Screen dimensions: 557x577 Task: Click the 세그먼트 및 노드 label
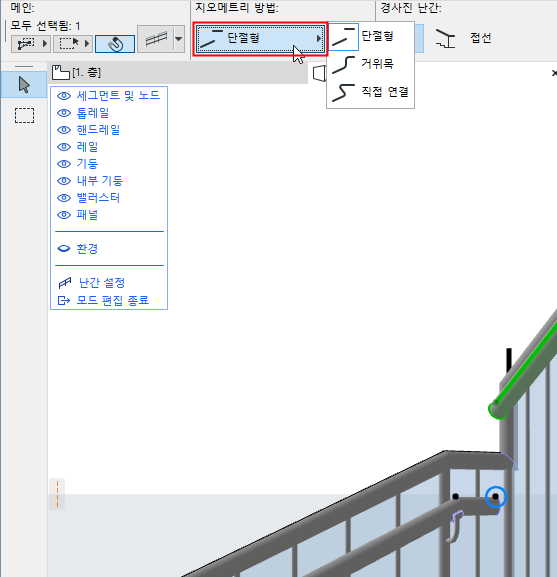[118, 96]
